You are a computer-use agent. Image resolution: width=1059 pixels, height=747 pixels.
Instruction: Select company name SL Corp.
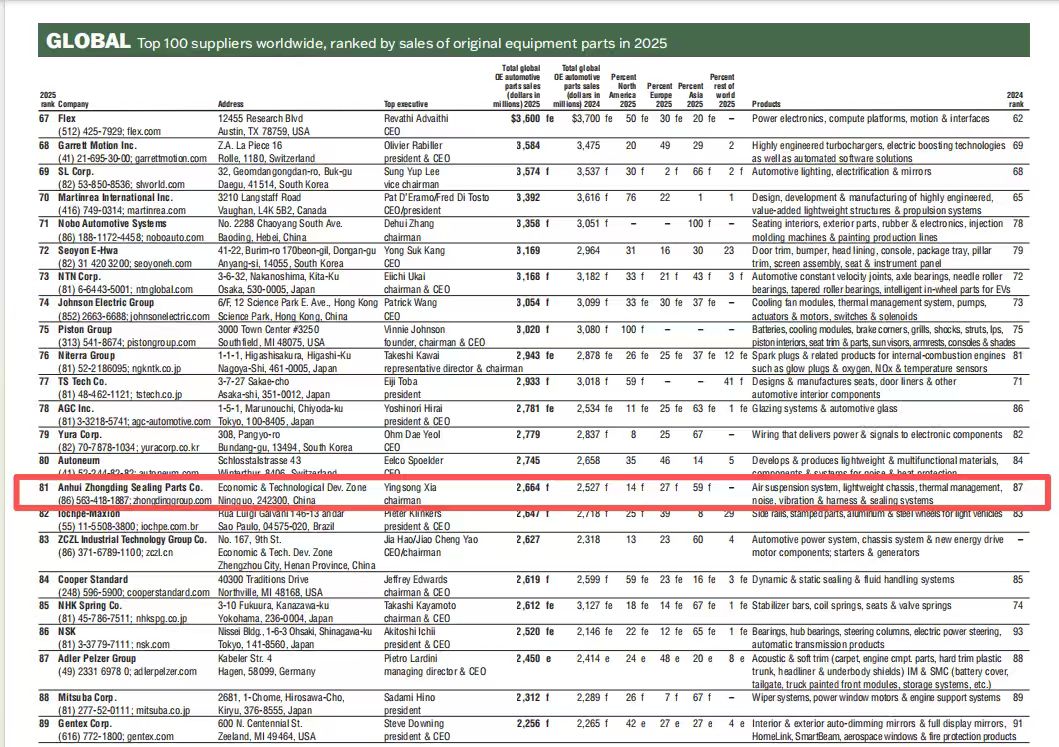click(x=75, y=172)
